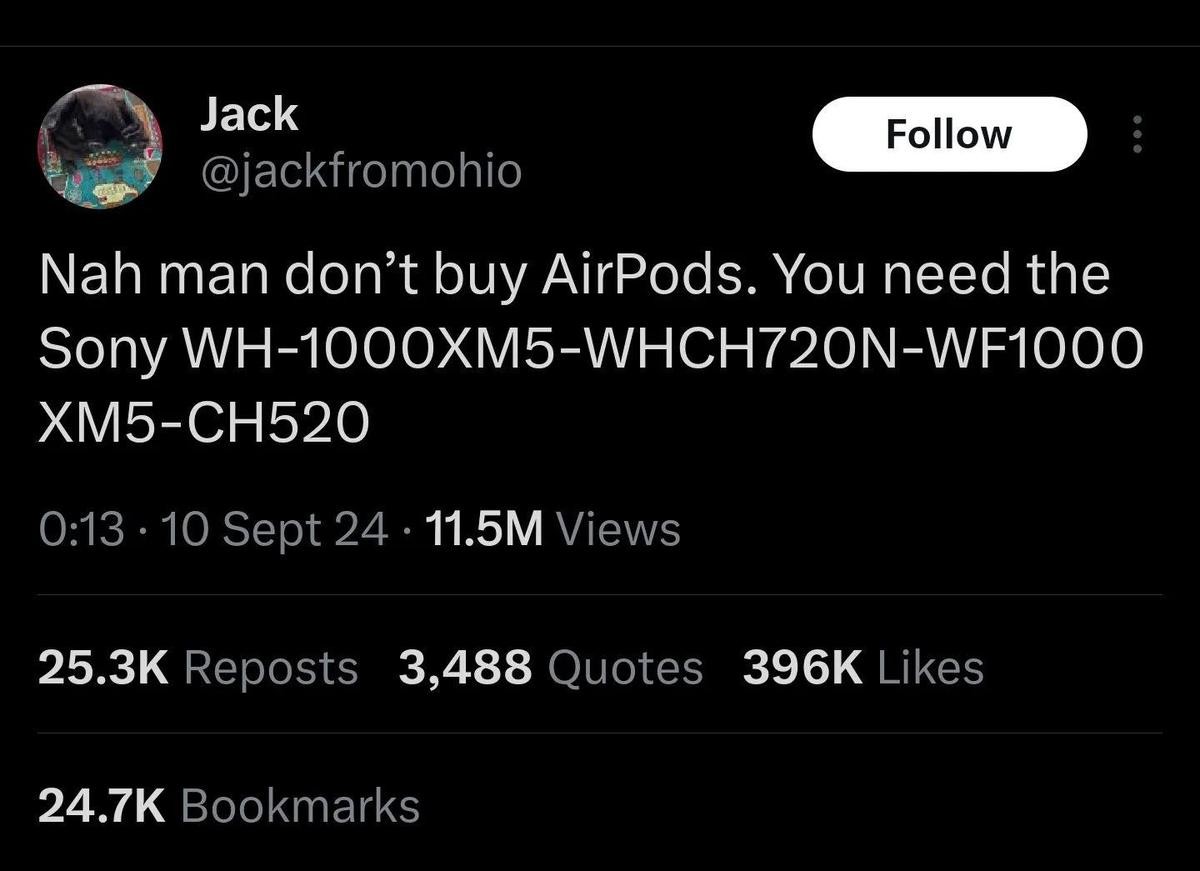Open the 24.7K Bookmarks count
1200x871 pixels.
click(x=229, y=805)
